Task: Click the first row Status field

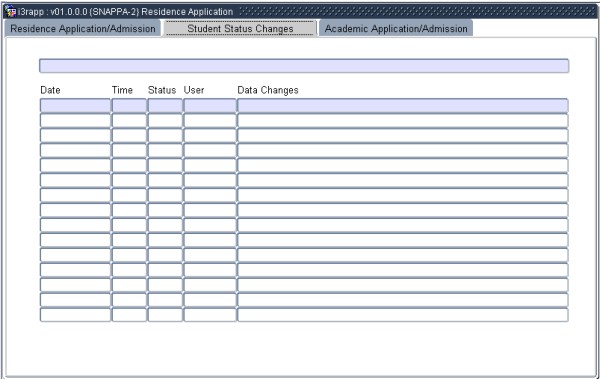Action: pos(165,106)
